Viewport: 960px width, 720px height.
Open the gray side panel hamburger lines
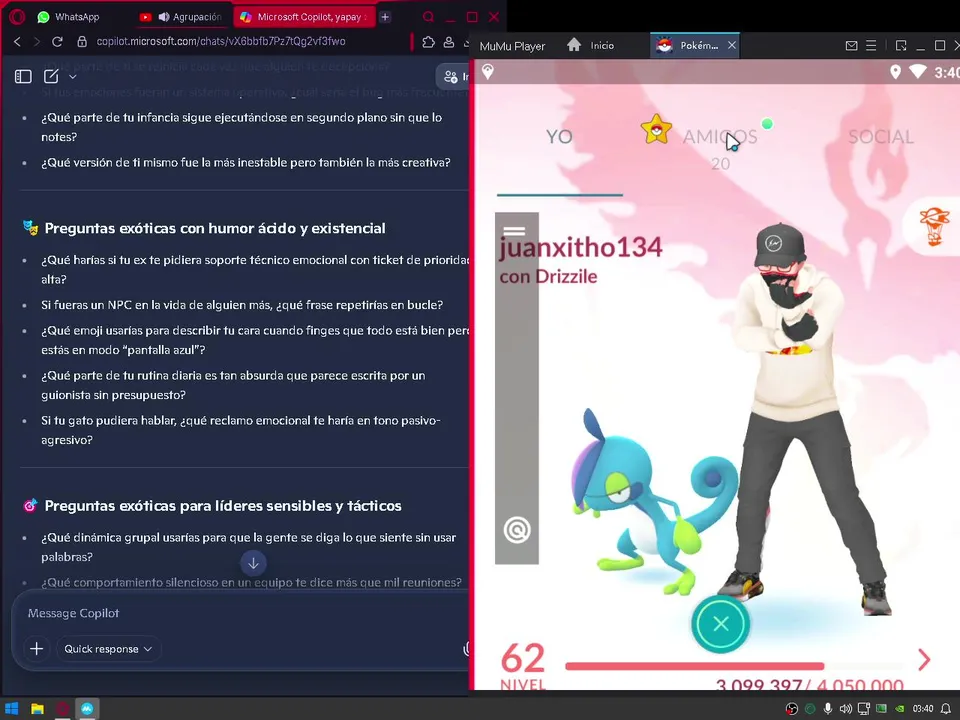tap(514, 231)
